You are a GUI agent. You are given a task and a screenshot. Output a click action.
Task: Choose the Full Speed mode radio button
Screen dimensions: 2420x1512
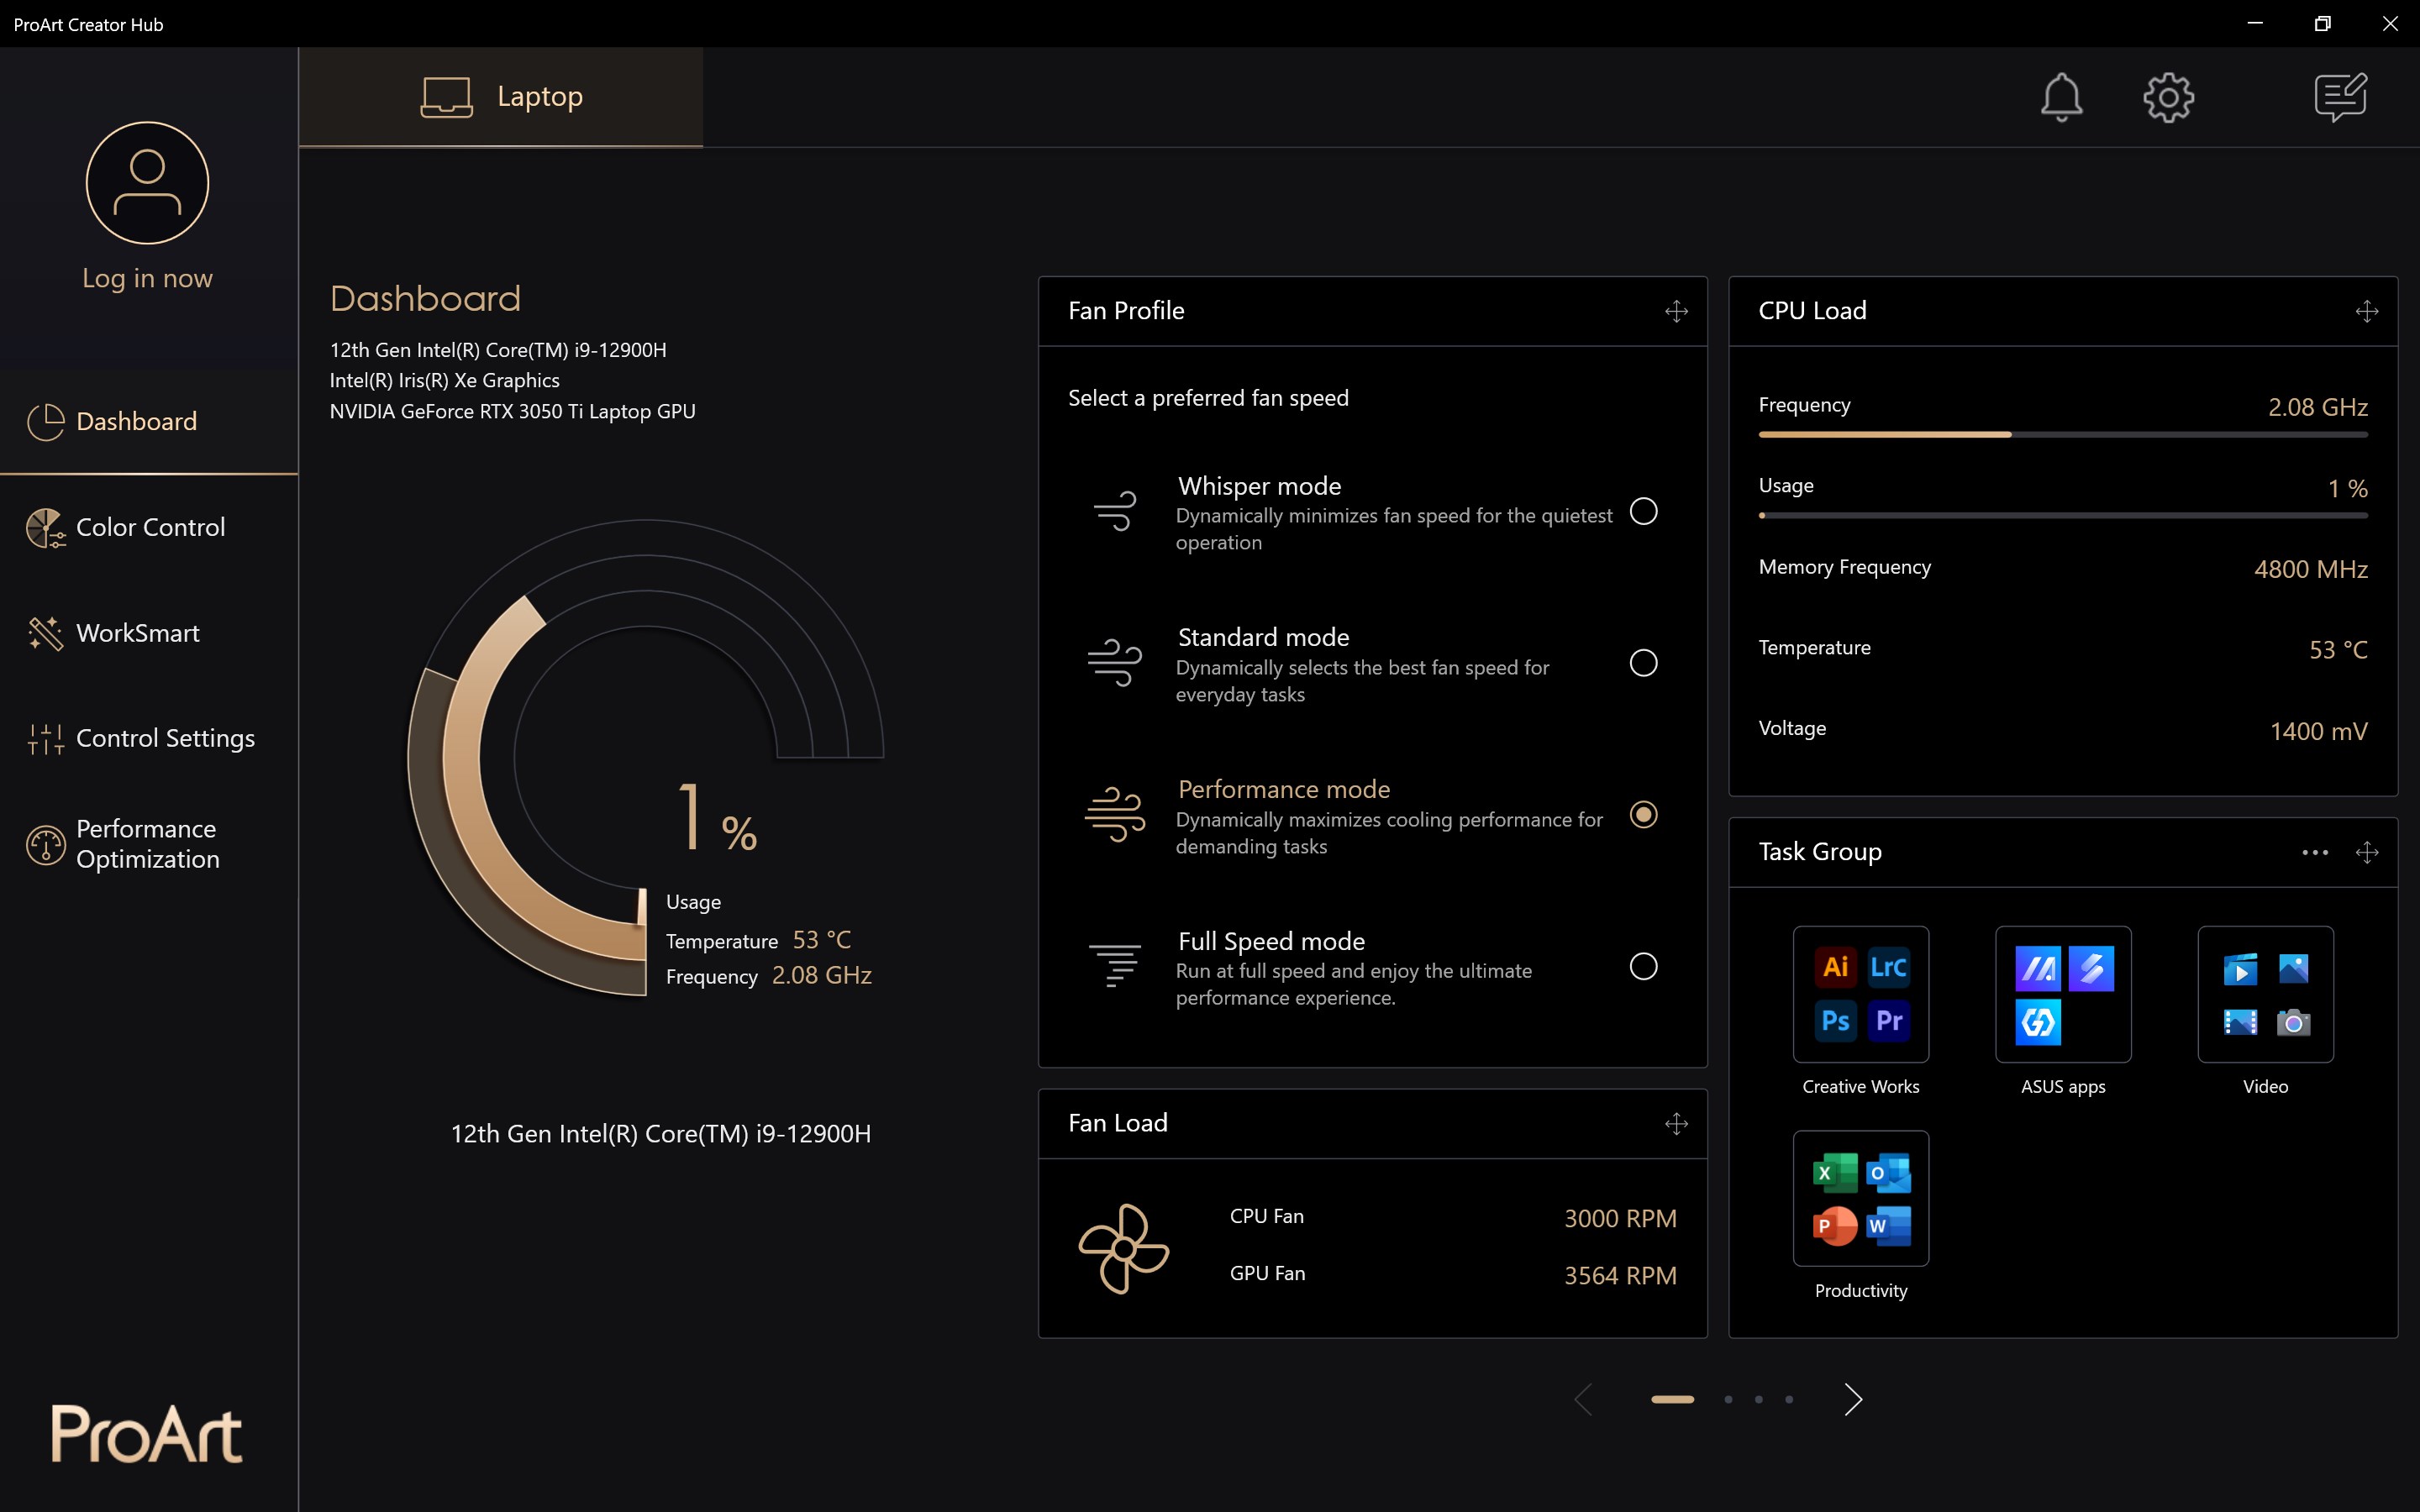pos(1643,966)
